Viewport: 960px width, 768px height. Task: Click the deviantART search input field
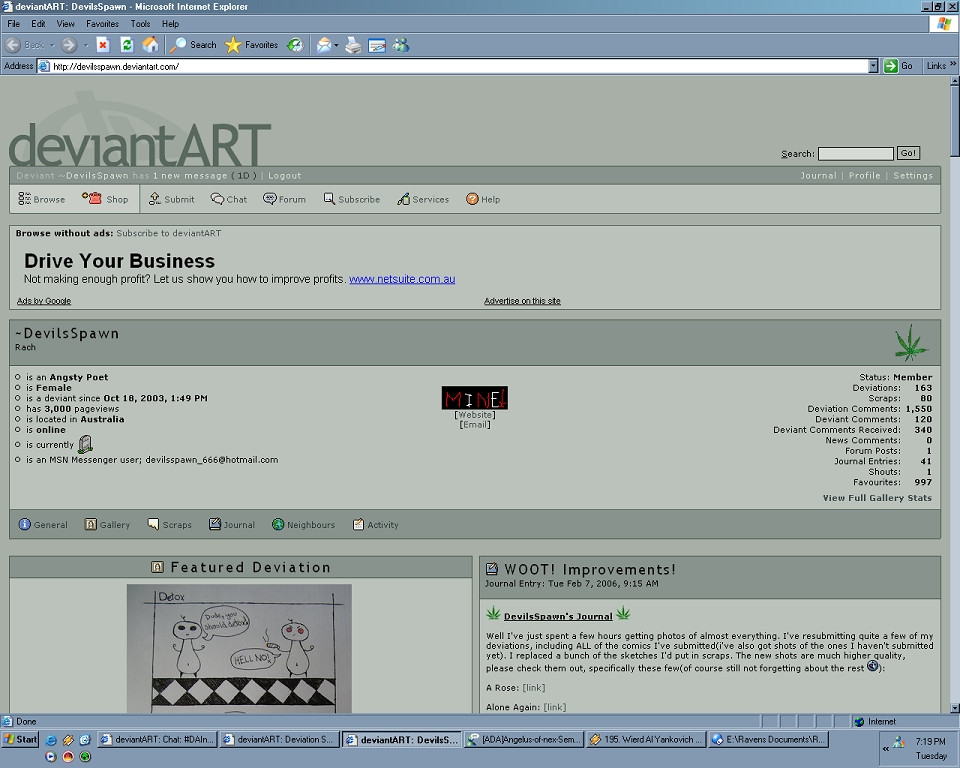pos(855,154)
